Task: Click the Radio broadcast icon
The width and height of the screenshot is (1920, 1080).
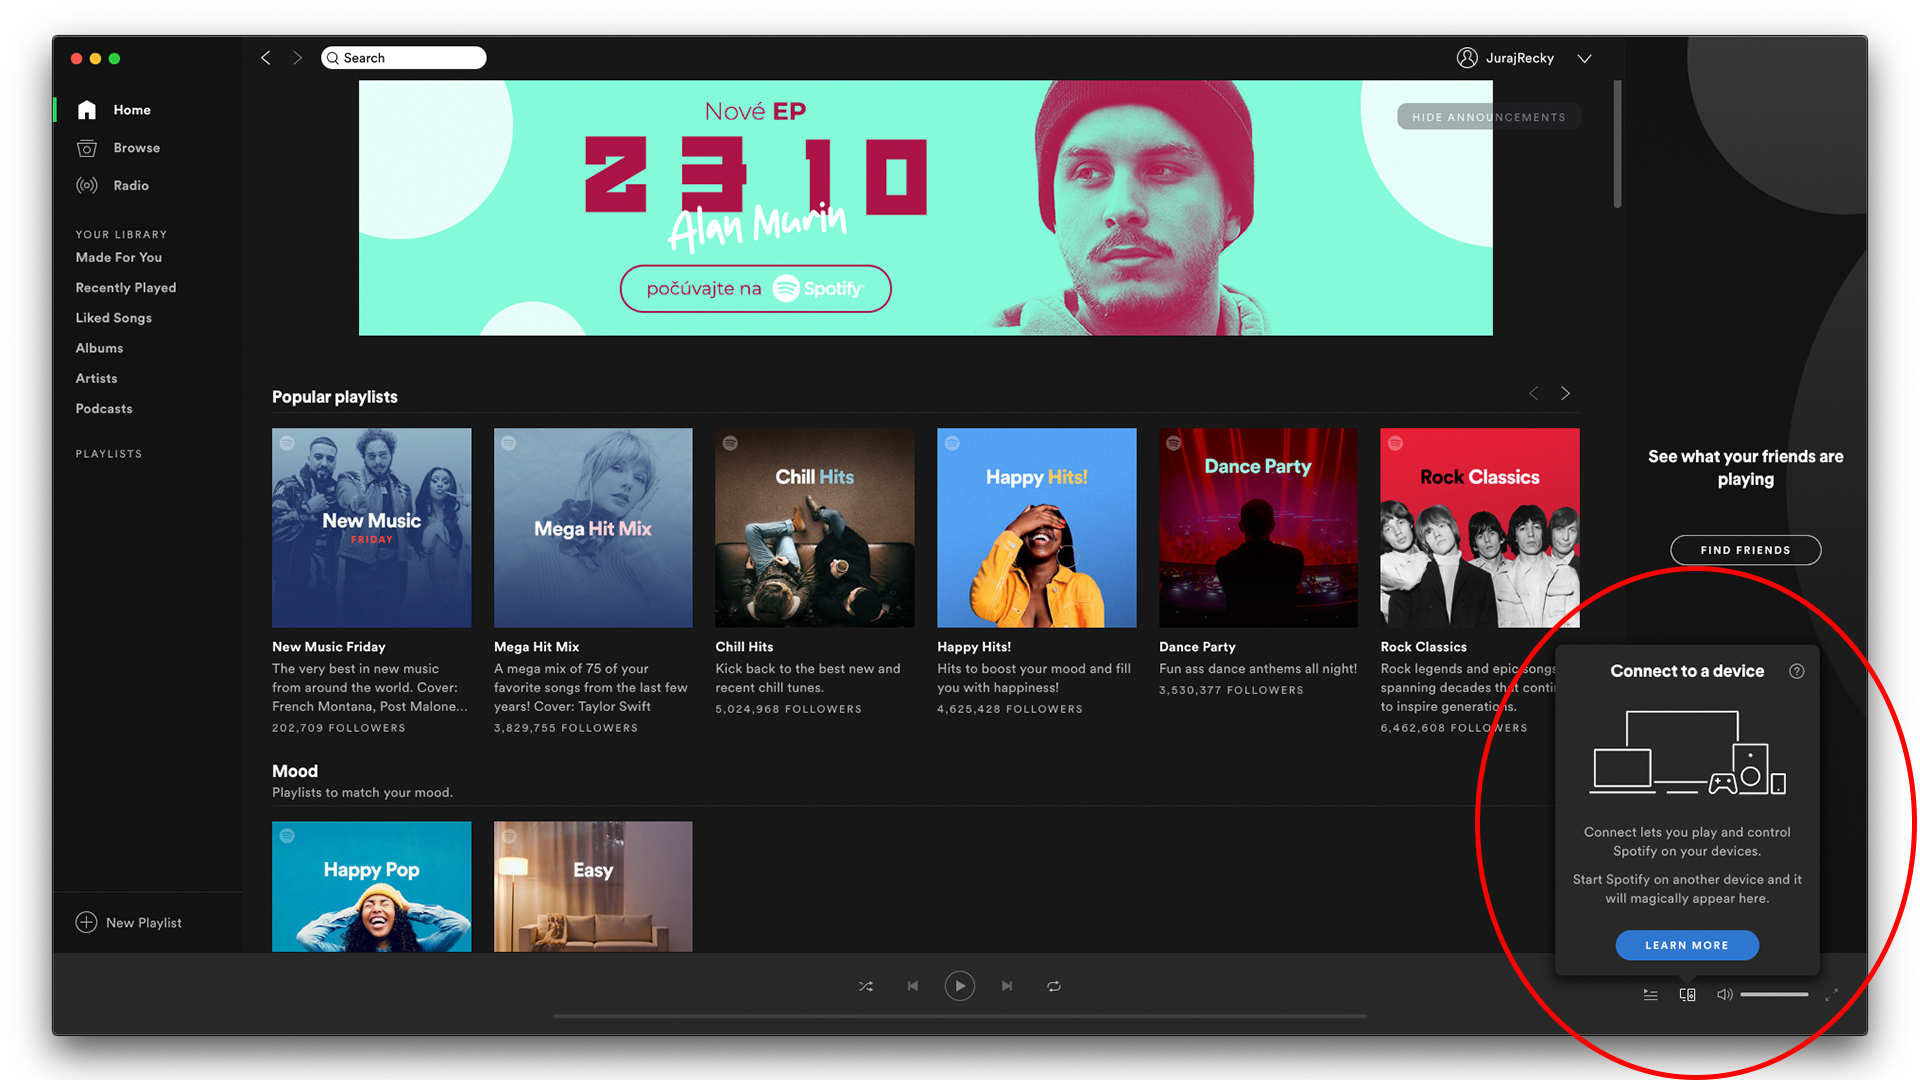Action: 87,186
